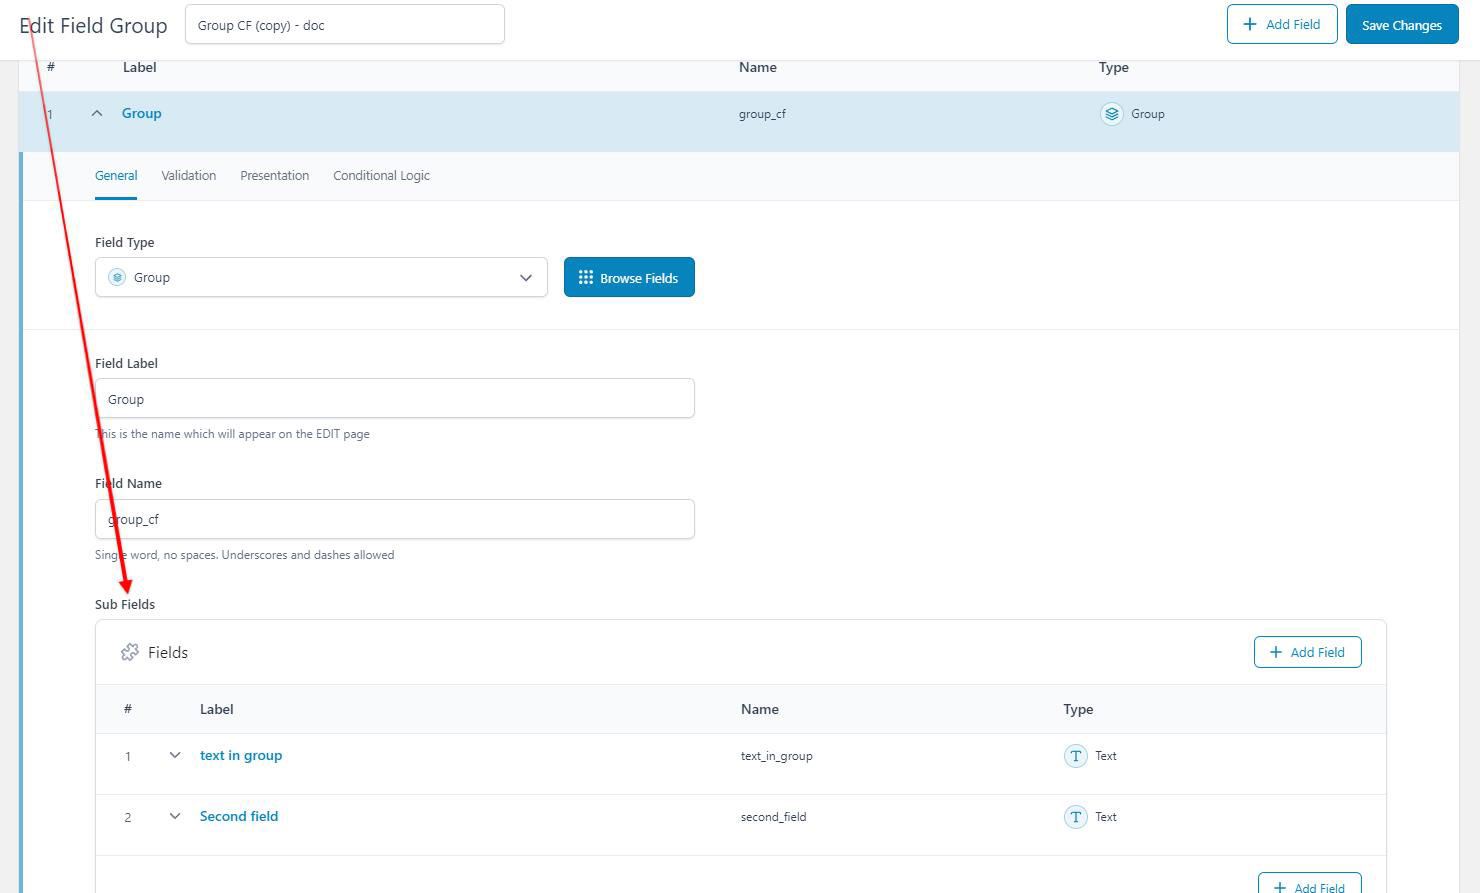
Task: Collapse the Group field settings panel
Action: (x=97, y=113)
